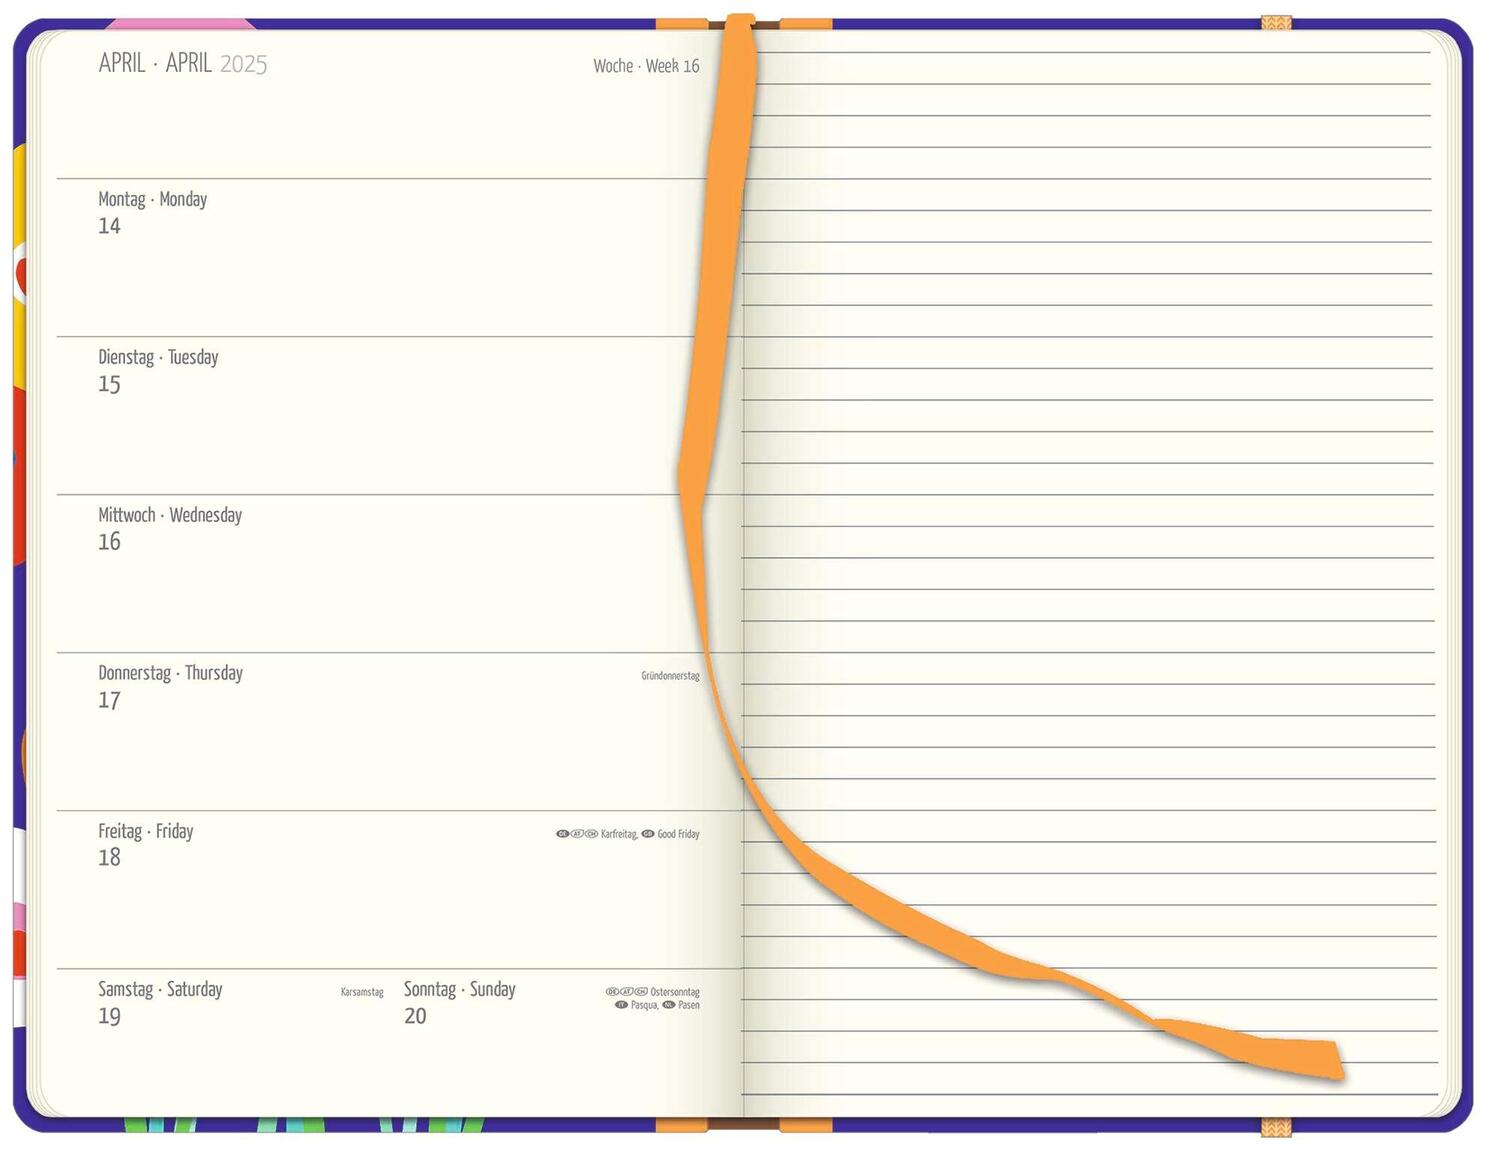Viewport: 1500px width, 1151px height.
Task: Click the "Samstag · Saturday" day heading
Action: click(x=160, y=989)
